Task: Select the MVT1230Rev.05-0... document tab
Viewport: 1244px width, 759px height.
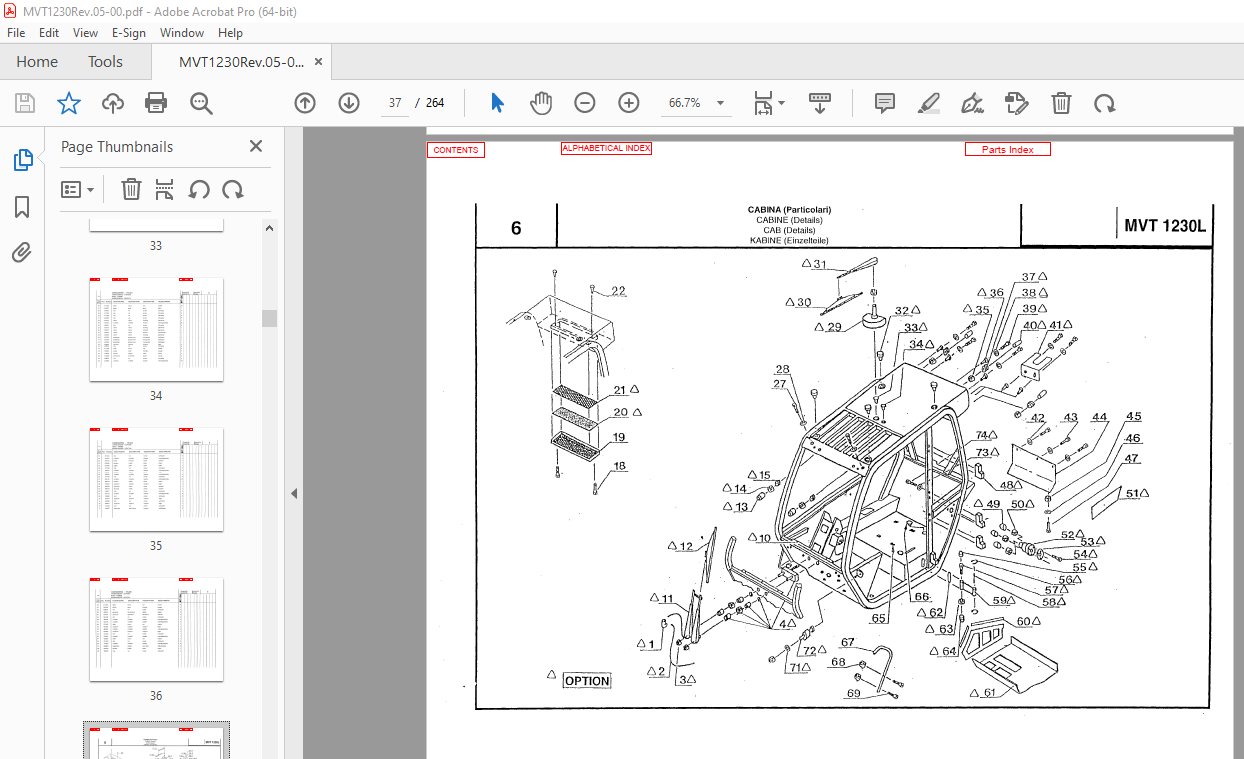Action: click(242, 62)
